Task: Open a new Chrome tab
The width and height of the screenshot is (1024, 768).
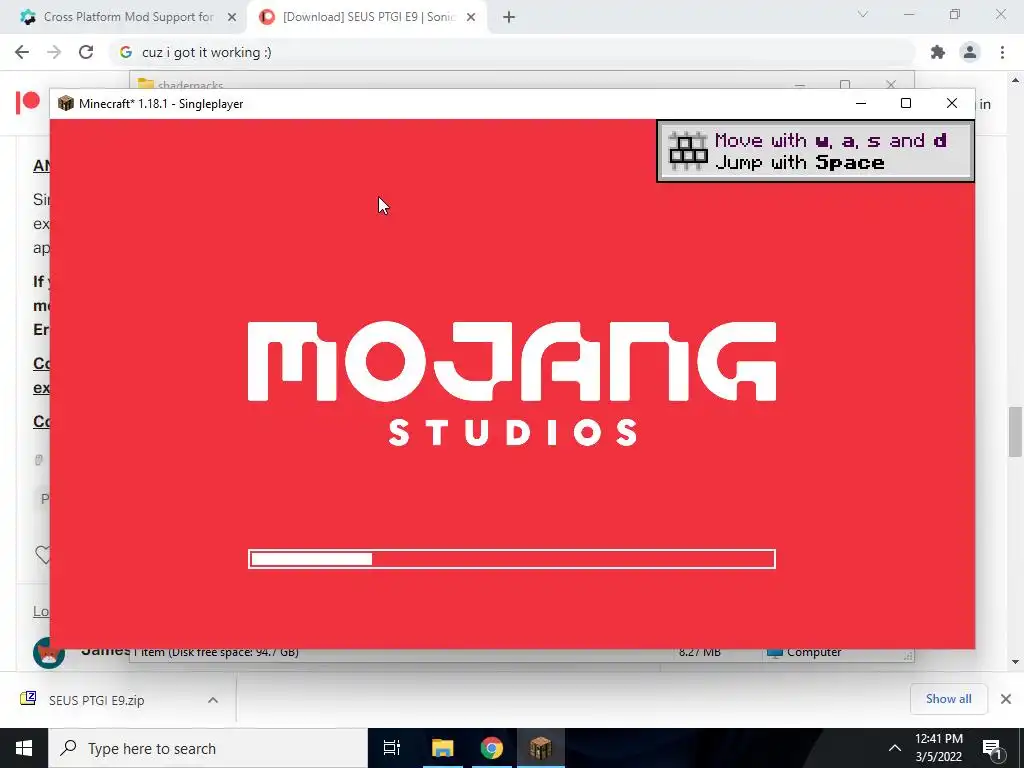Action: (509, 18)
